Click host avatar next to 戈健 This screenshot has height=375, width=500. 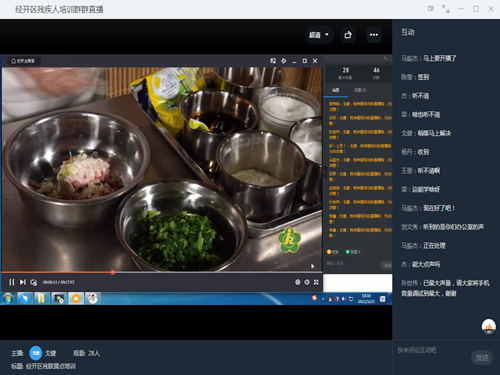coord(36,353)
